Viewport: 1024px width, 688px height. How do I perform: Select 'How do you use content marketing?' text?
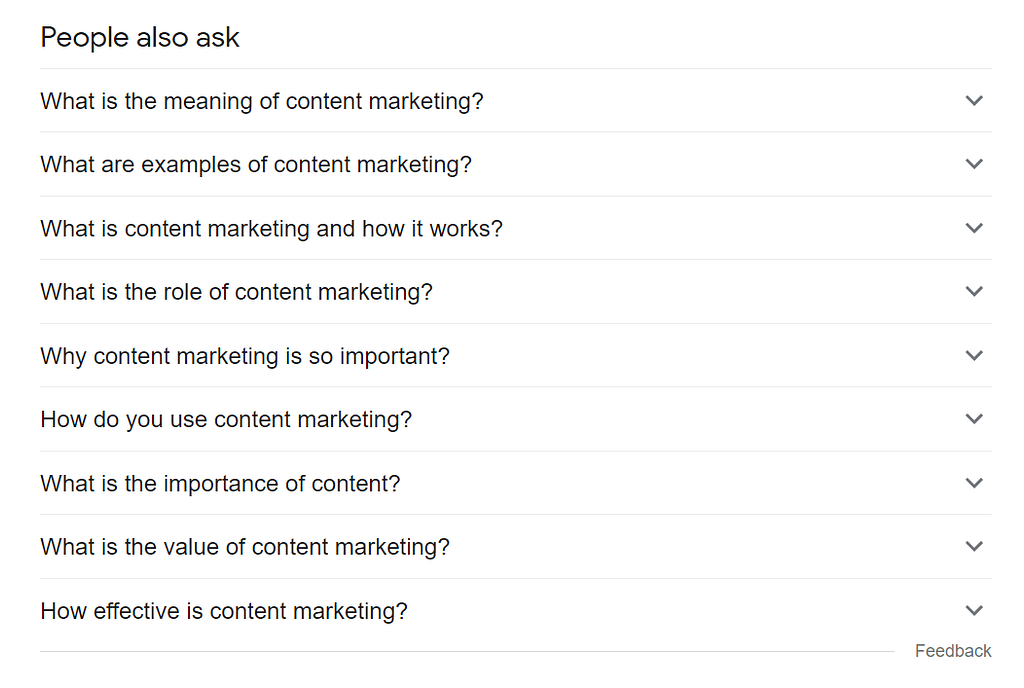(226, 420)
